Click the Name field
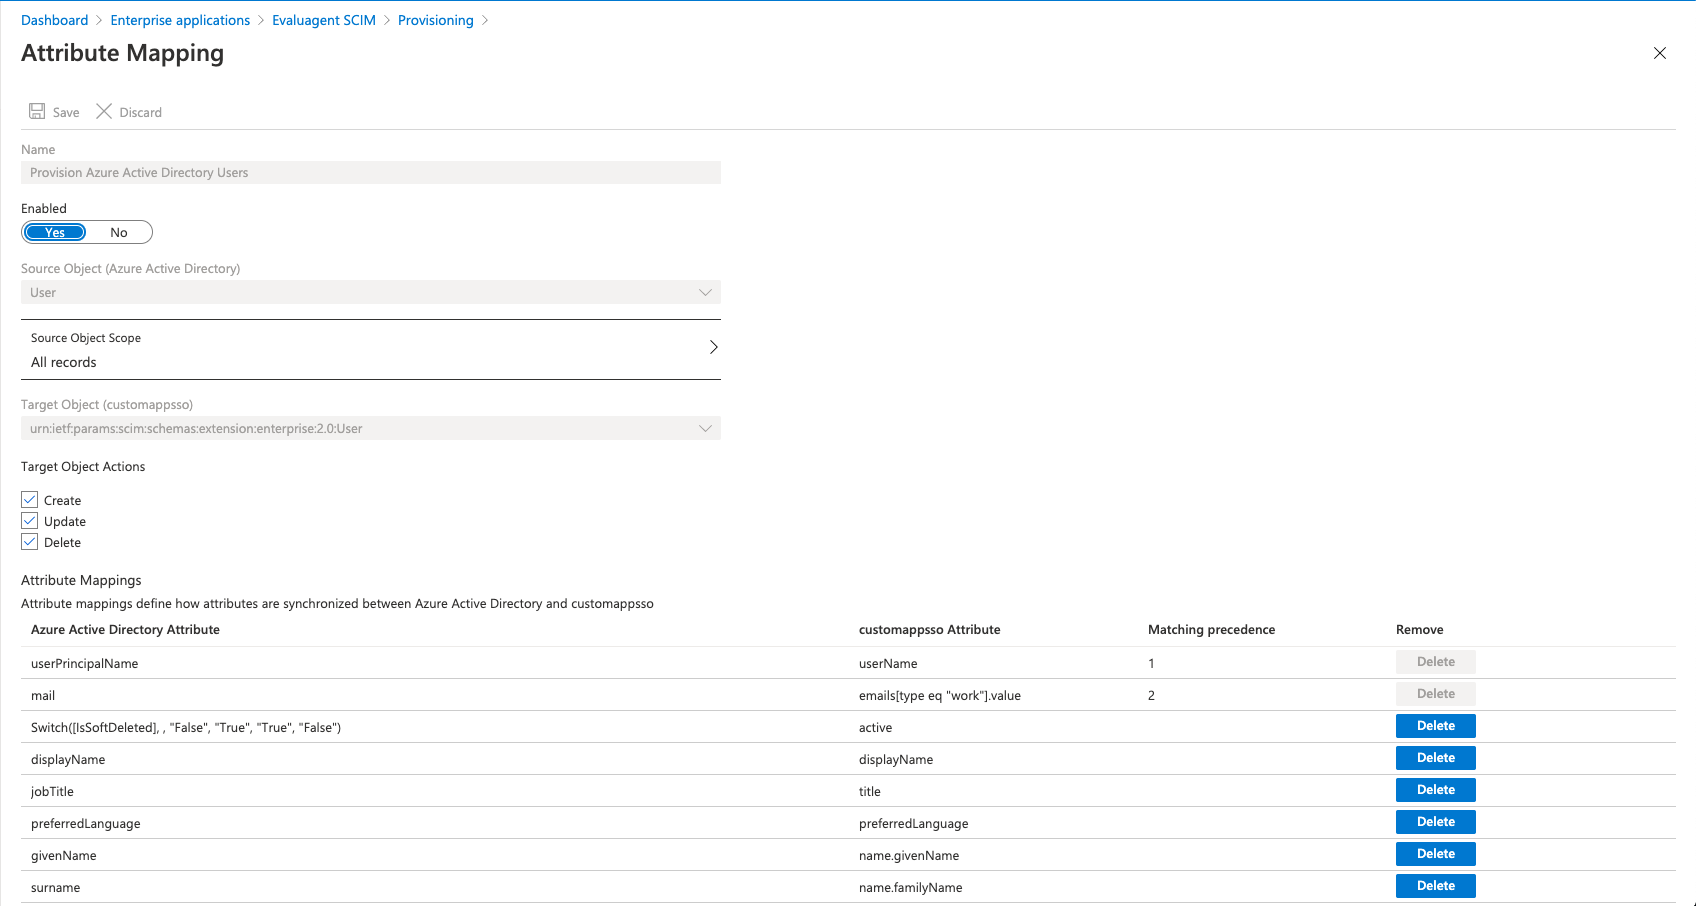1696x906 pixels. pos(371,172)
